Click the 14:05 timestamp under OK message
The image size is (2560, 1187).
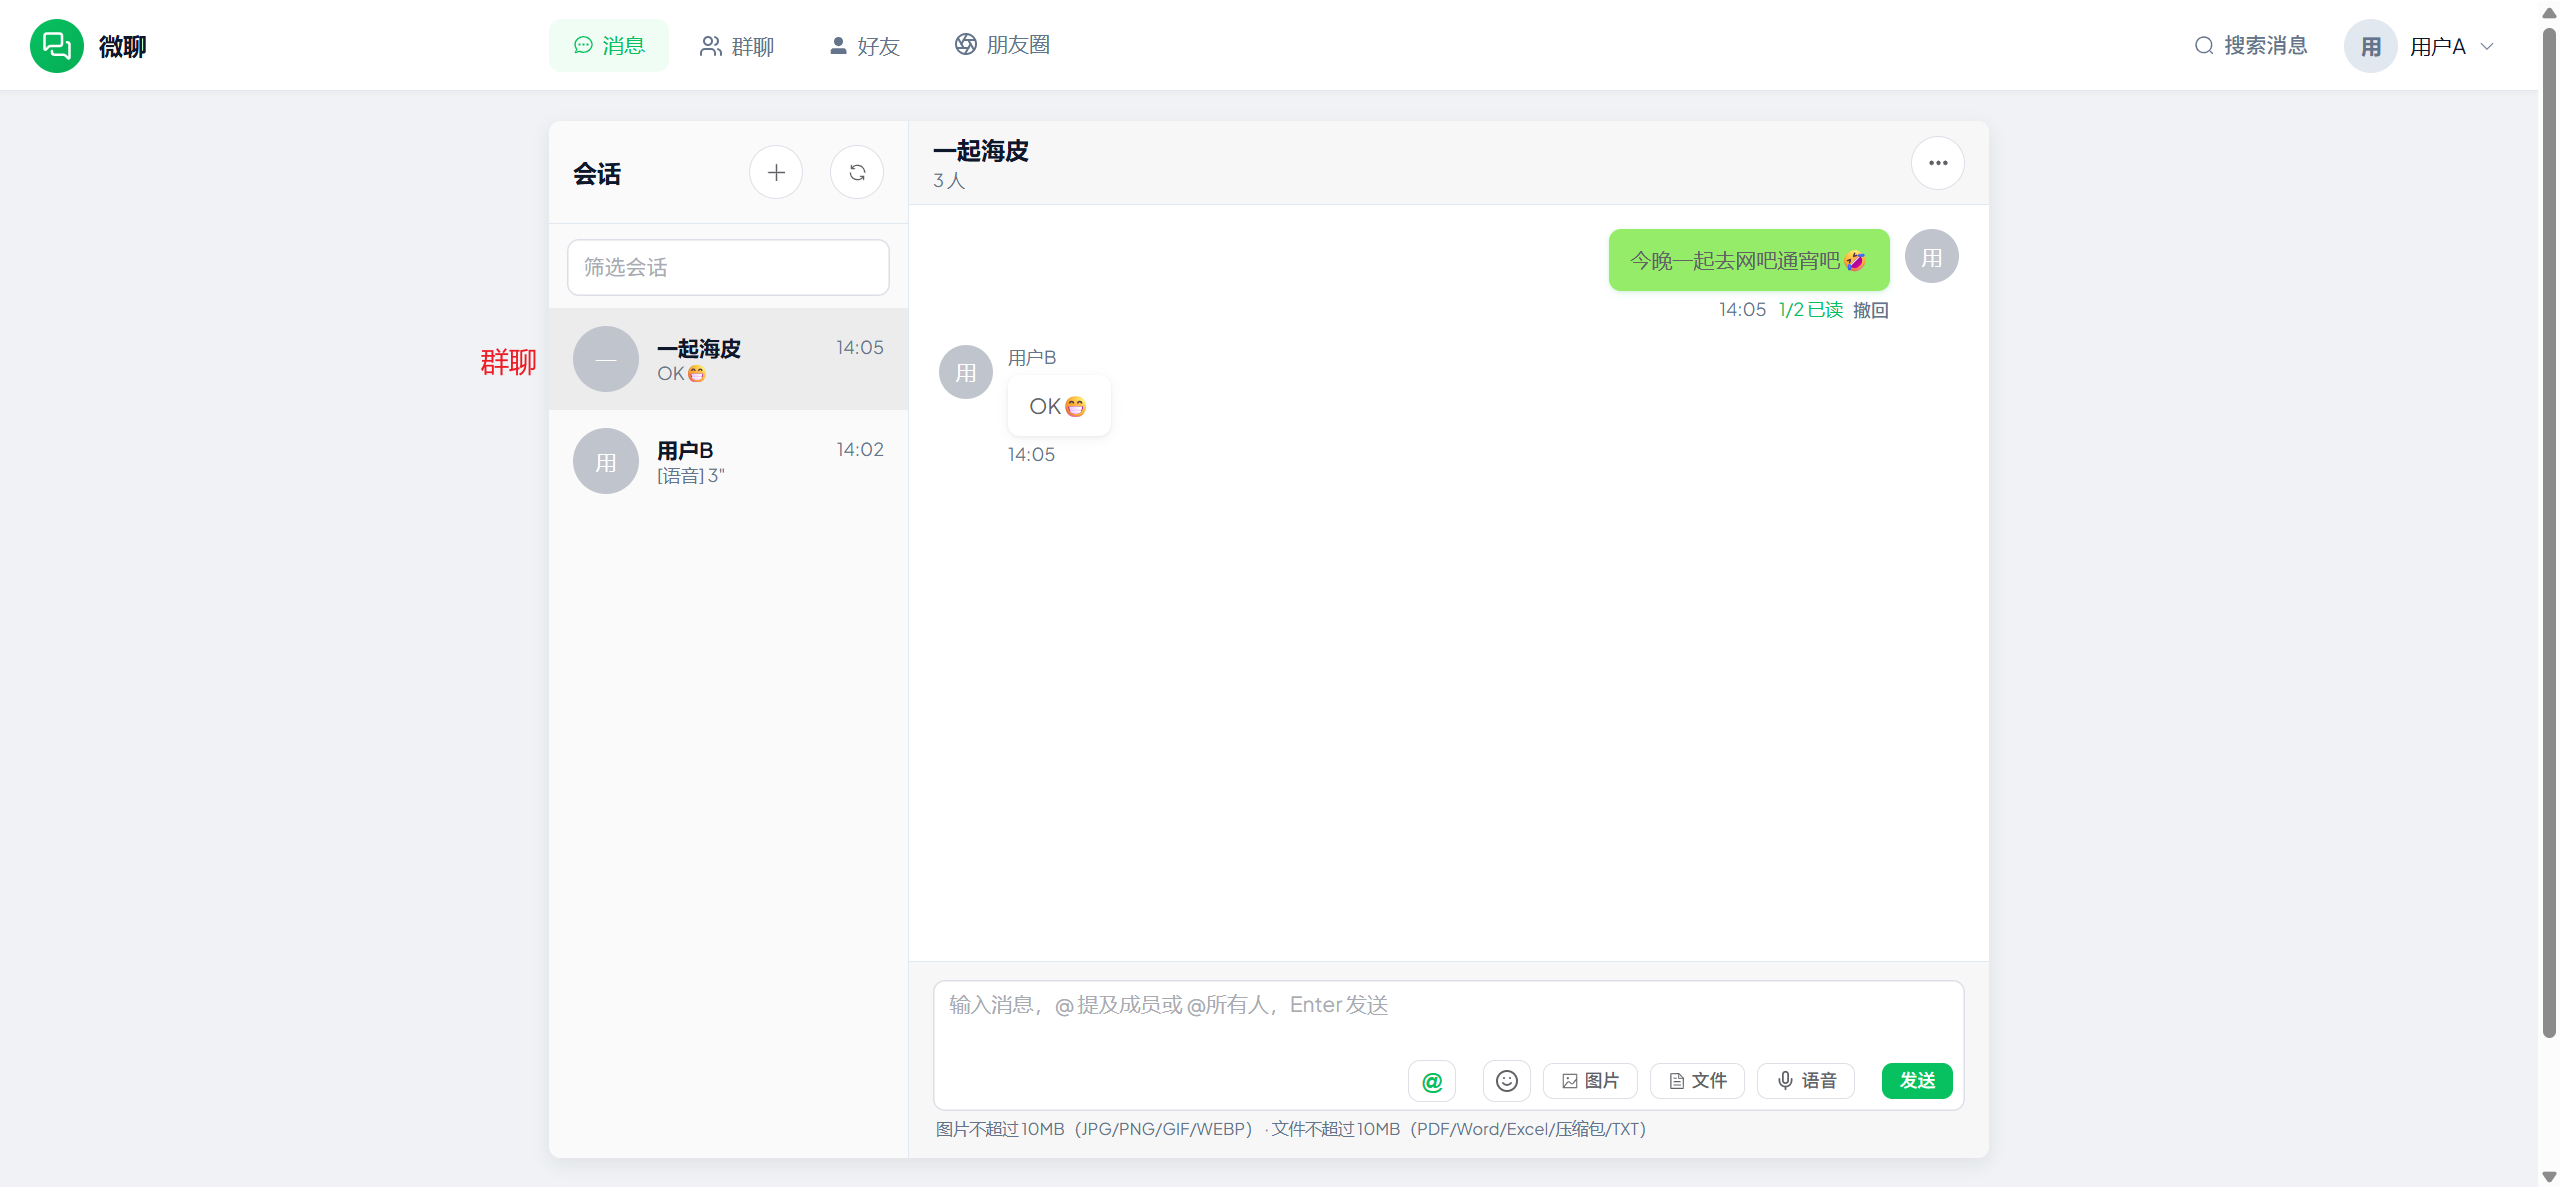[1031, 454]
